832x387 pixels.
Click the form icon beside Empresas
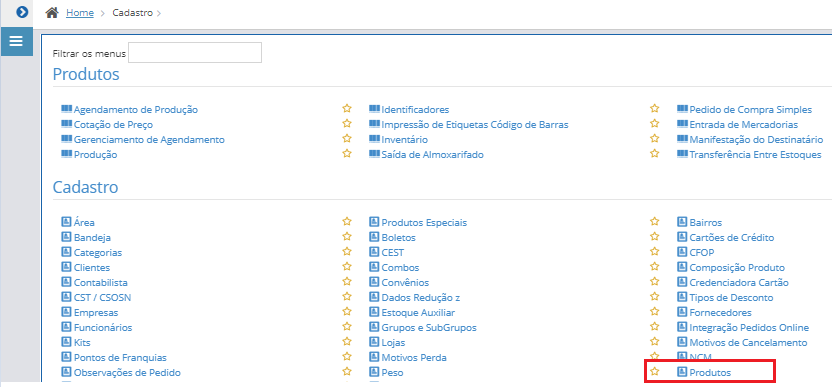click(x=66, y=312)
